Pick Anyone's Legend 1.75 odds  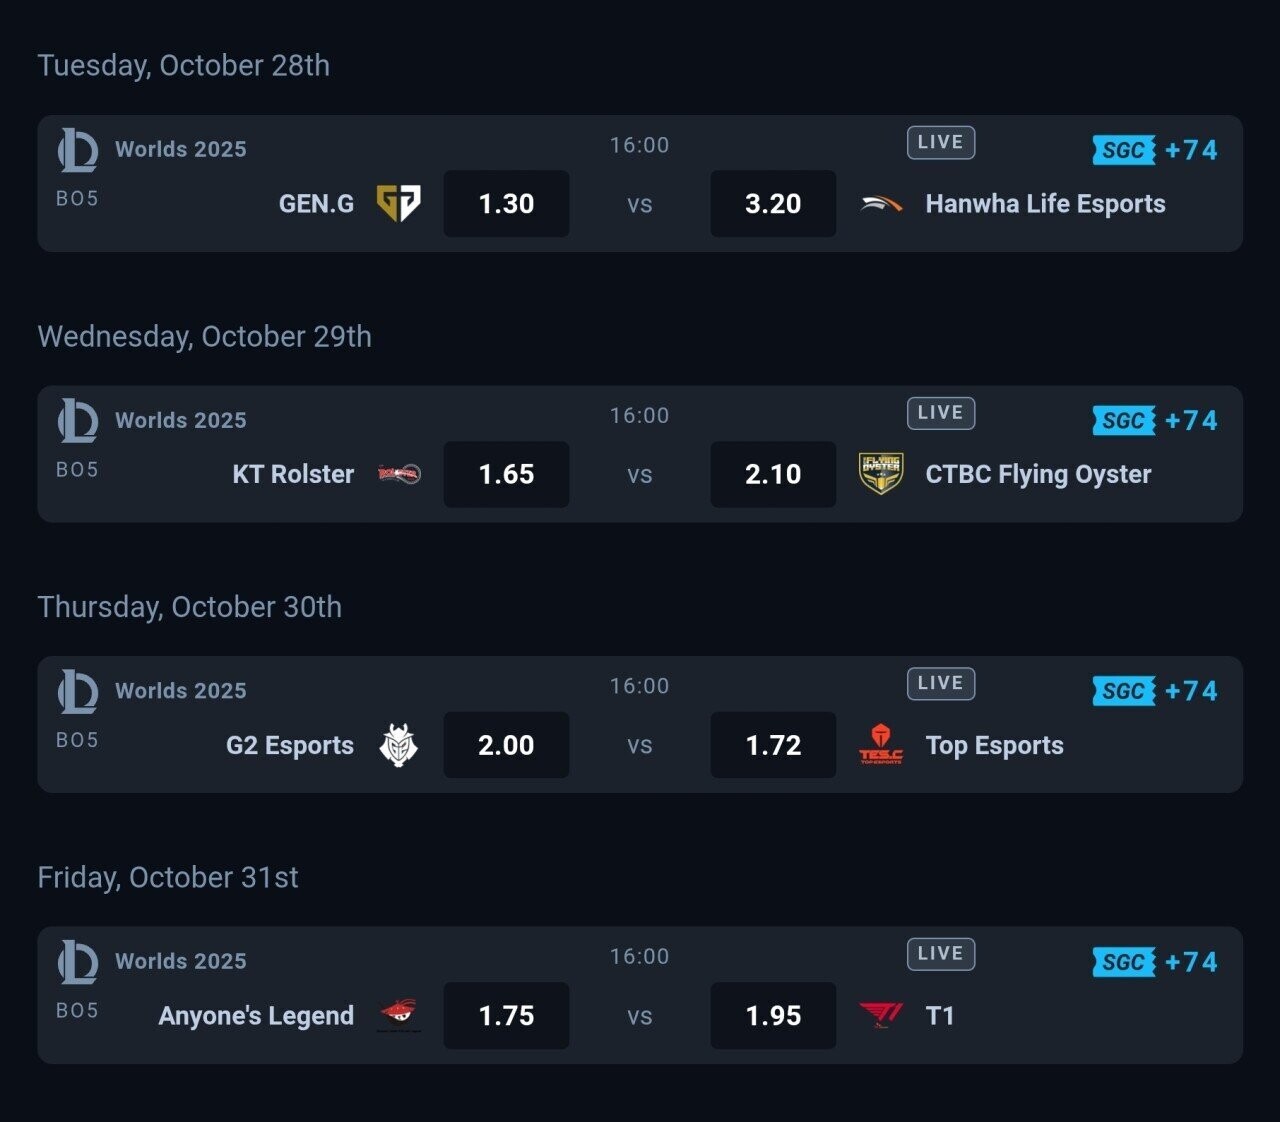506,1016
